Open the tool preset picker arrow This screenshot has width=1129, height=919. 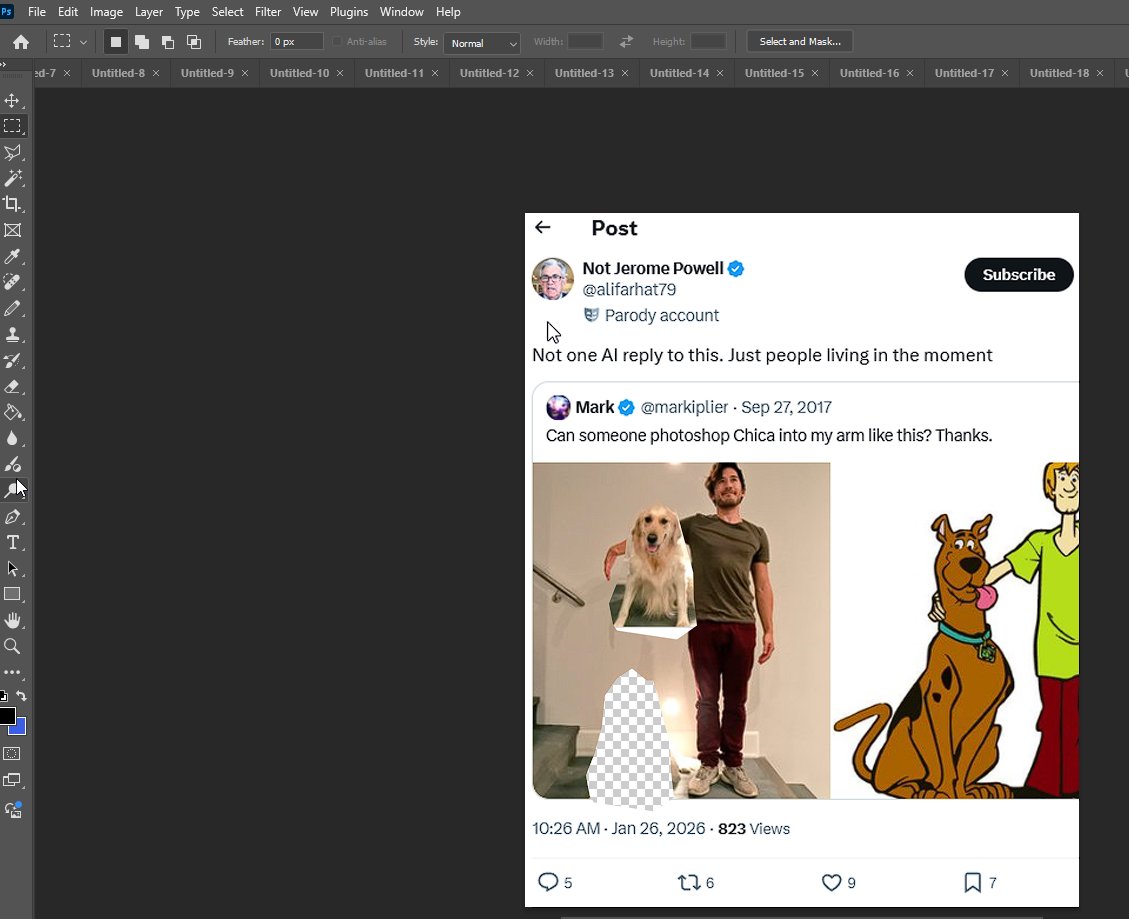(84, 42)
